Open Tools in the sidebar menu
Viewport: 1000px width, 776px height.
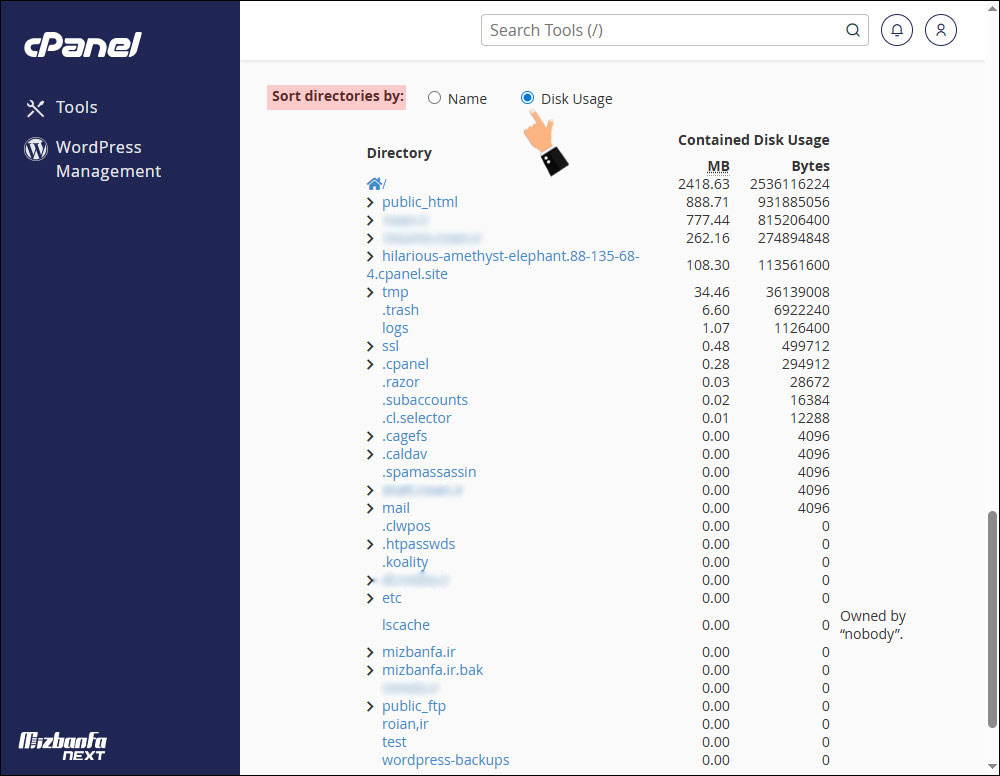point(76,107)
